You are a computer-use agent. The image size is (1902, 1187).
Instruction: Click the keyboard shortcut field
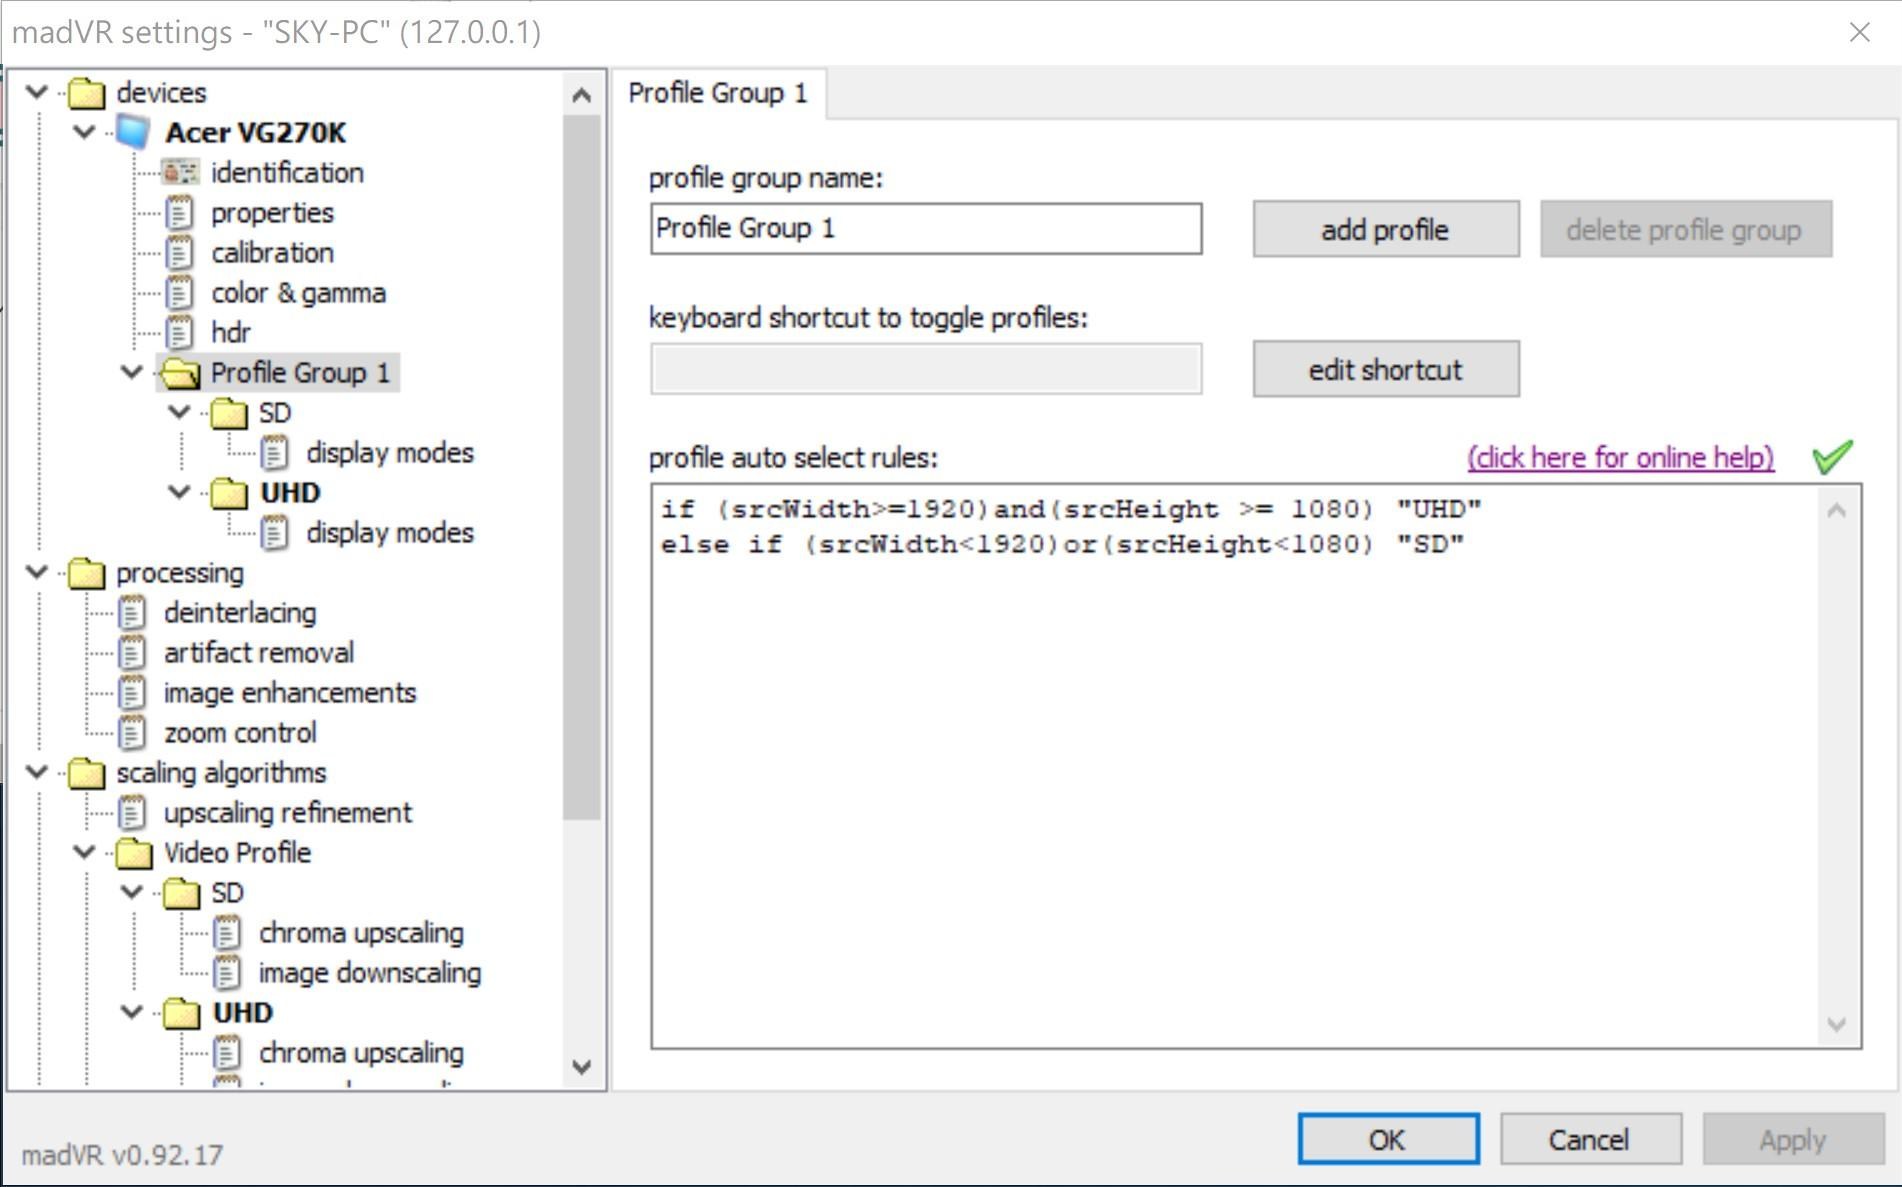(x=926, y=369)
